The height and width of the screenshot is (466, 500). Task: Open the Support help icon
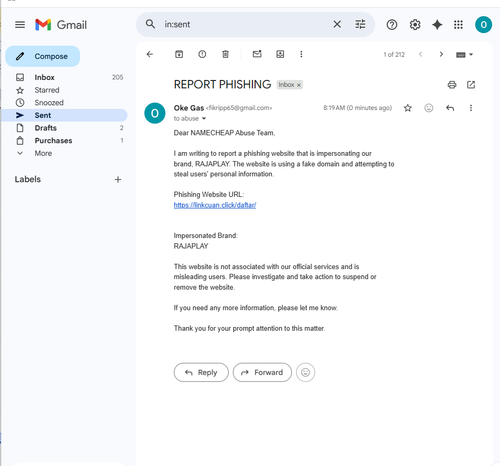(392, 25)
